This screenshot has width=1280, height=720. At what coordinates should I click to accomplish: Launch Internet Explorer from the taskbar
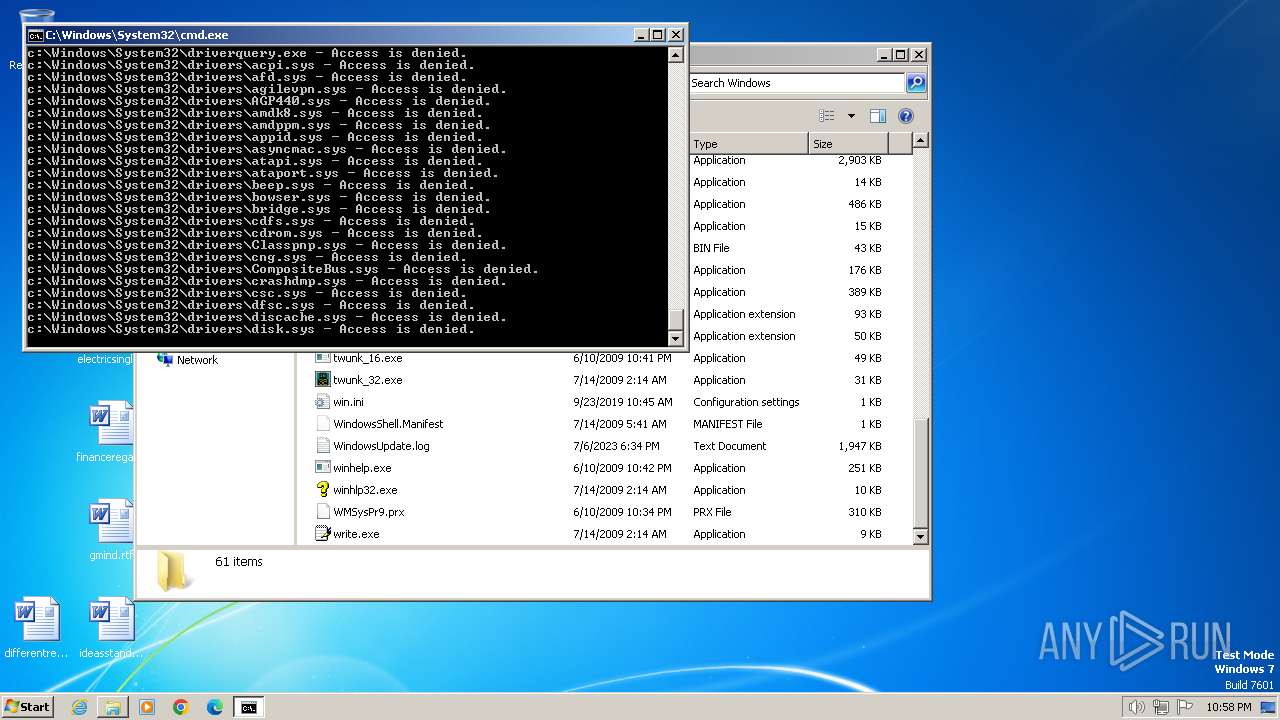click(x=79, y=707)
